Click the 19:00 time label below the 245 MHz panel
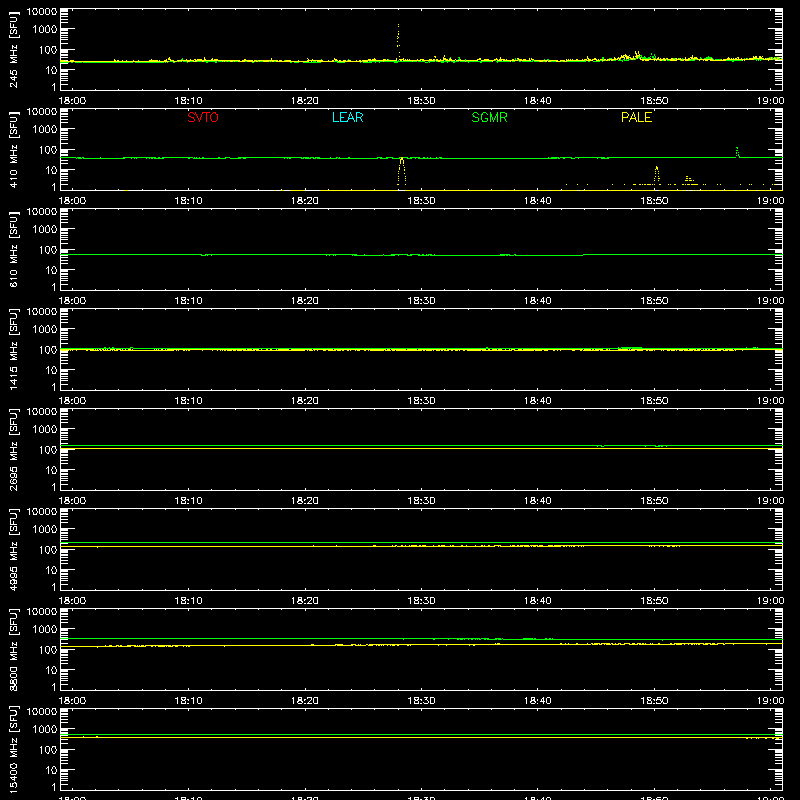The image size is (800, 800). (770, 101)
